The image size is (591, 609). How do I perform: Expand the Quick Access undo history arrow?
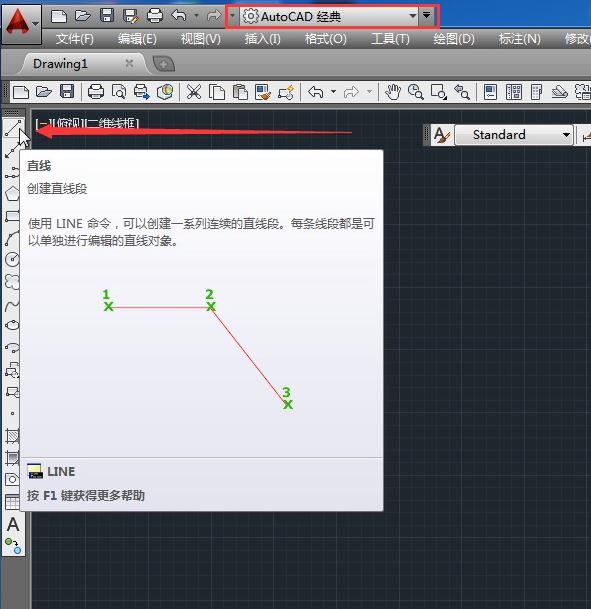[x=196, y=16]
